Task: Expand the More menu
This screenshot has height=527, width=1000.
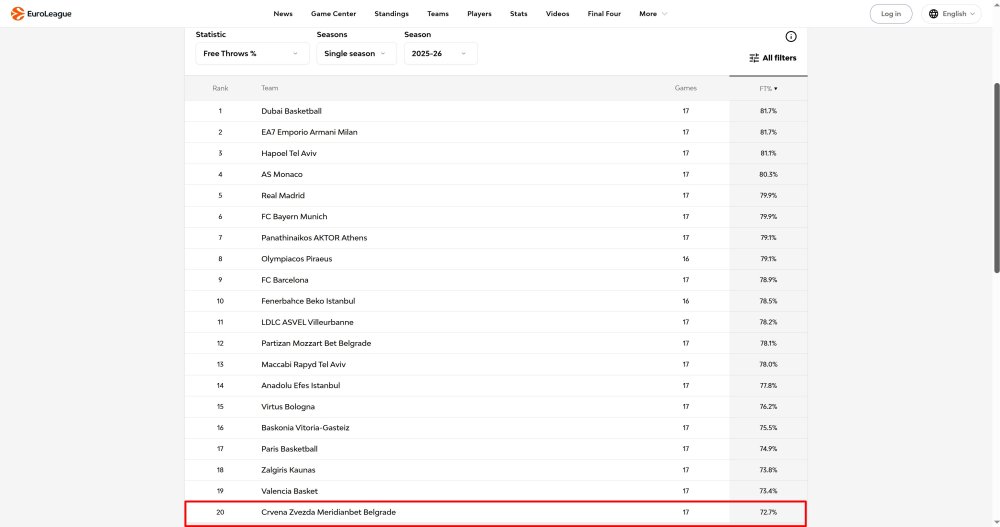Action: [653, 13]
